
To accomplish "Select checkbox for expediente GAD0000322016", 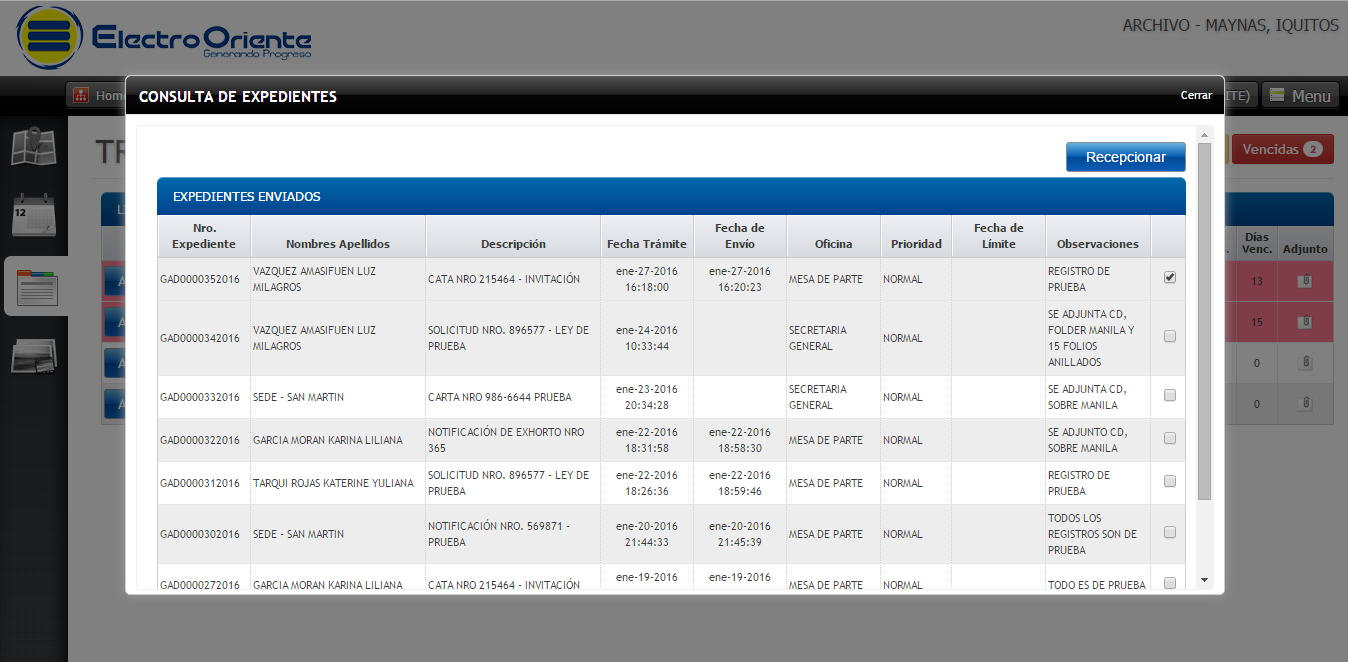I will [x=1169, y=439].
